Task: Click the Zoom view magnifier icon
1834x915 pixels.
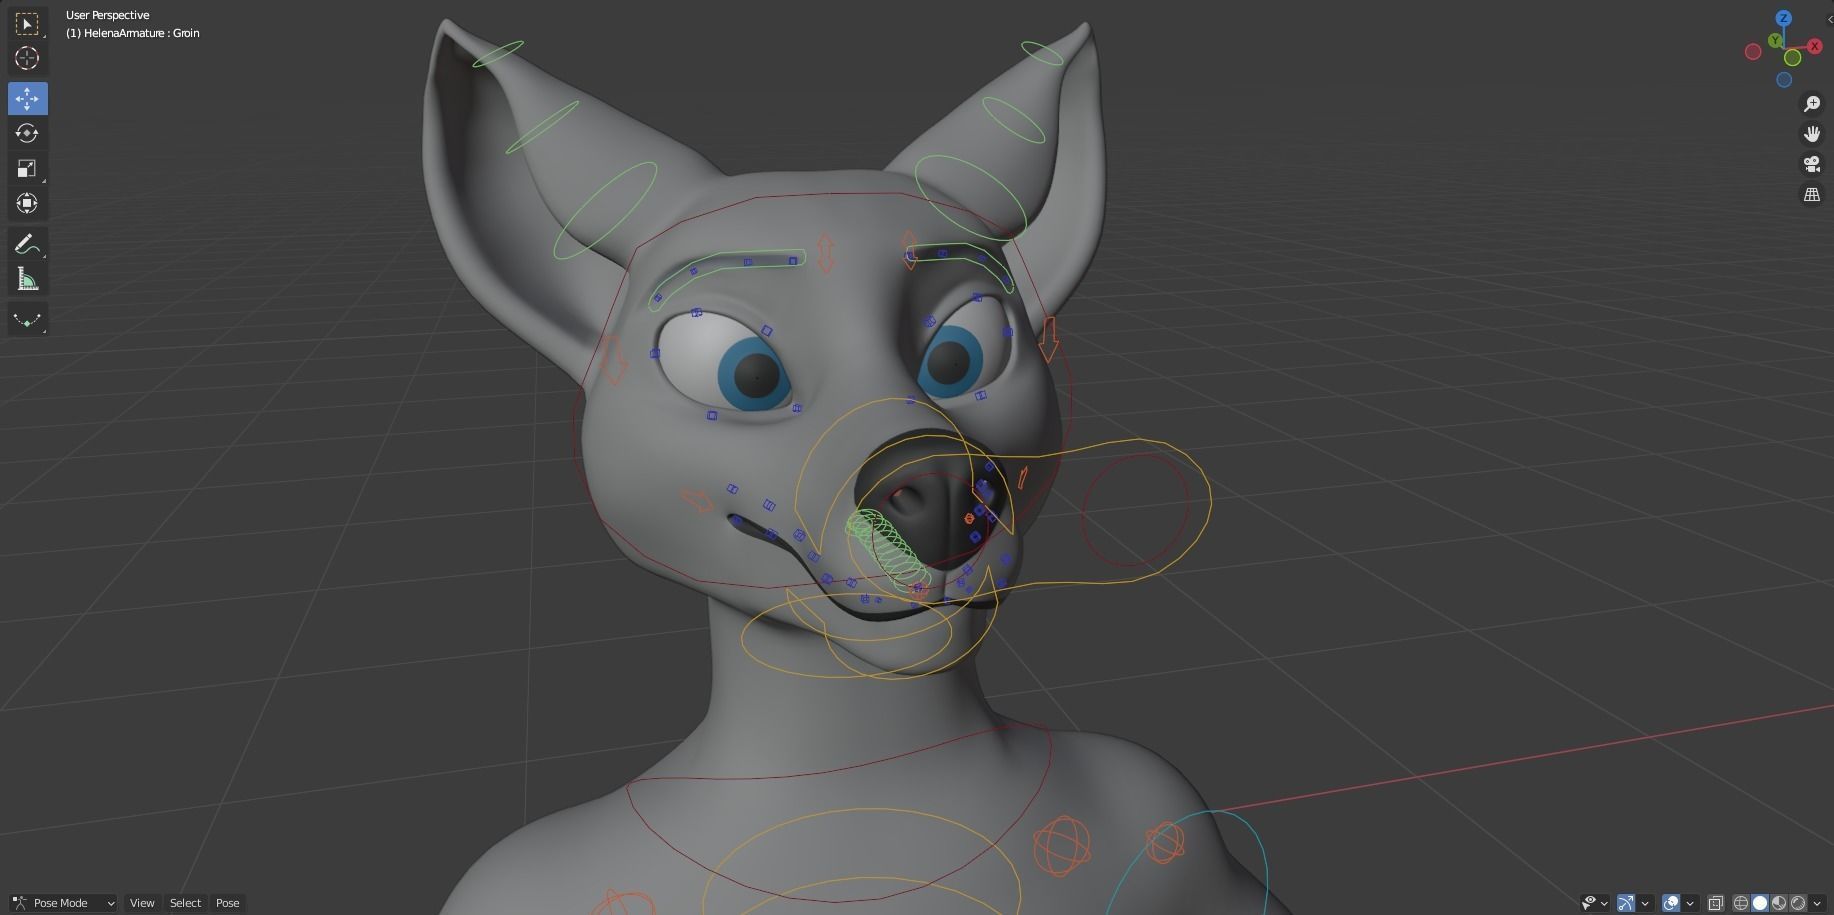Action: click(1812, 104)
